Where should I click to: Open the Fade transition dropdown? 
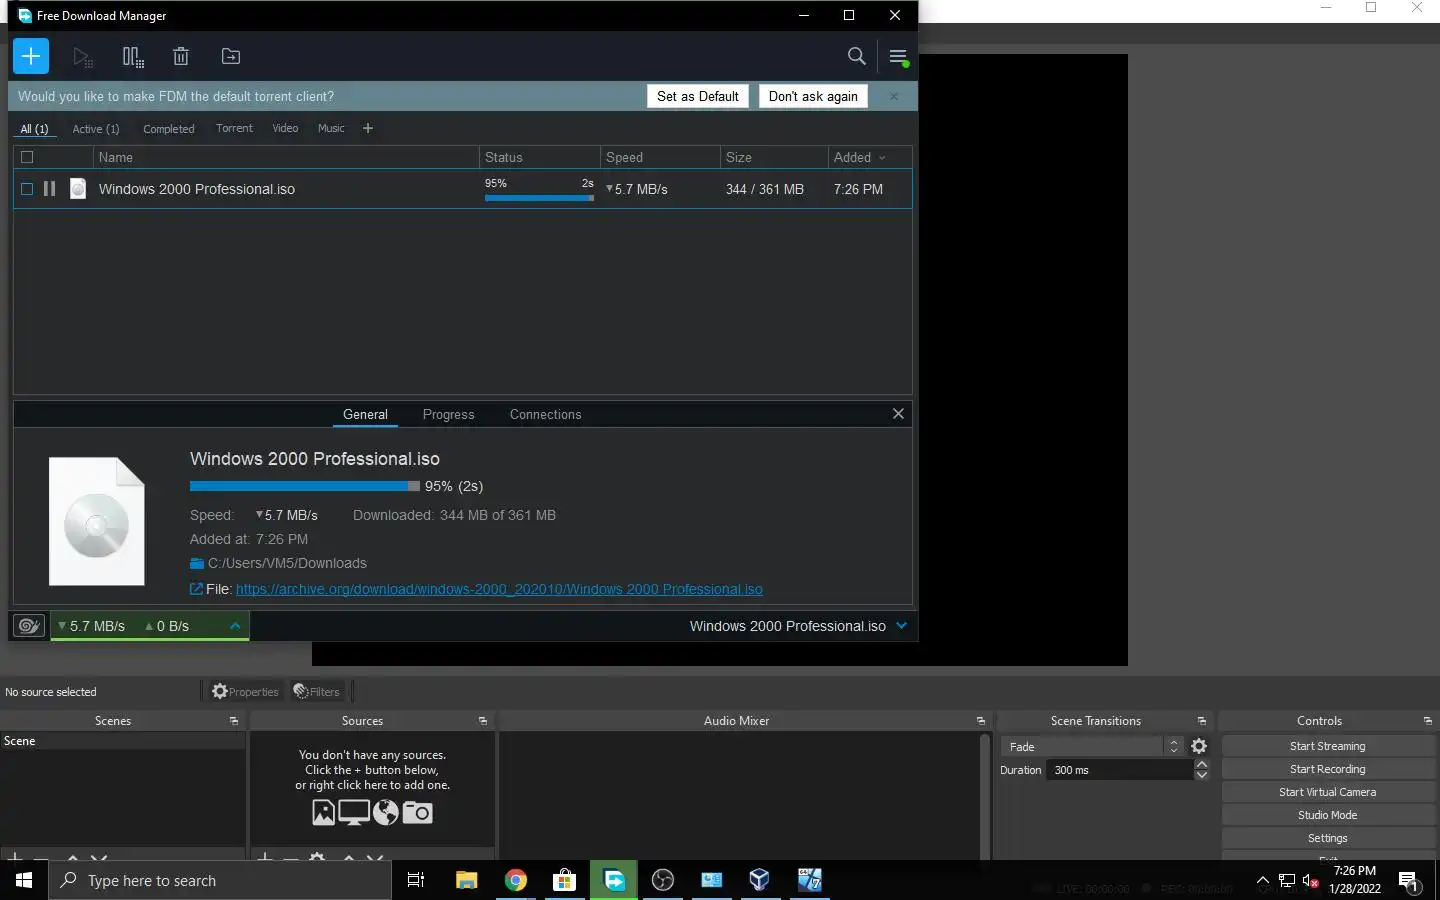(1092, 746)
